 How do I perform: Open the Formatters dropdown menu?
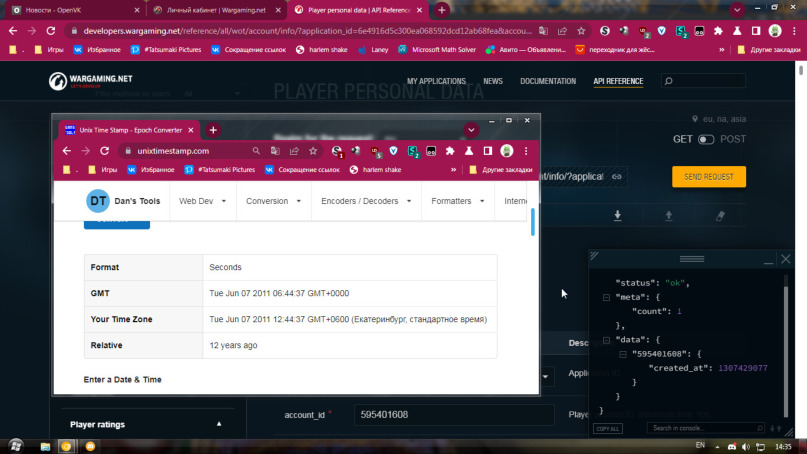458,201
